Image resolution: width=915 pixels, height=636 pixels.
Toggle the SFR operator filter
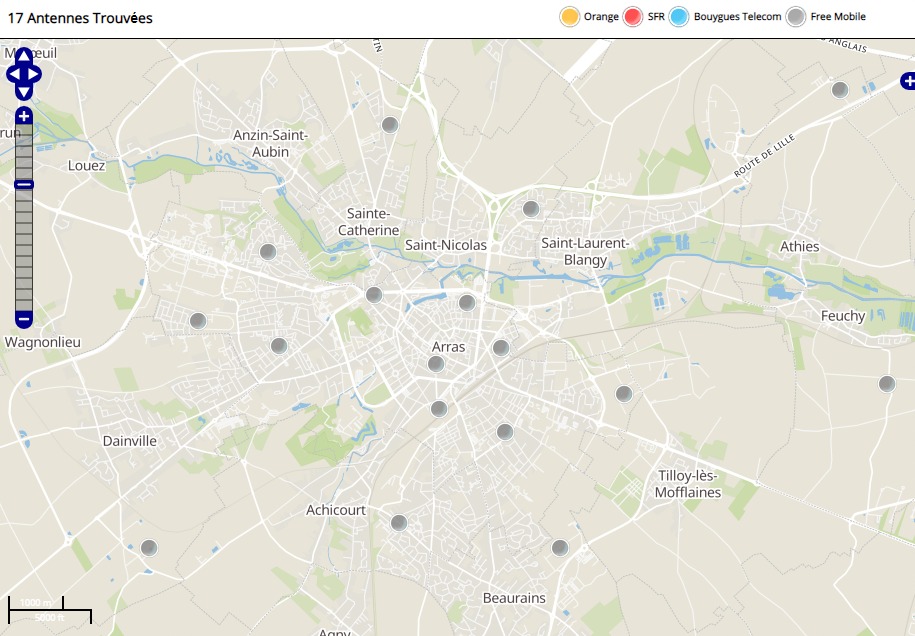[x=632, y=17]
